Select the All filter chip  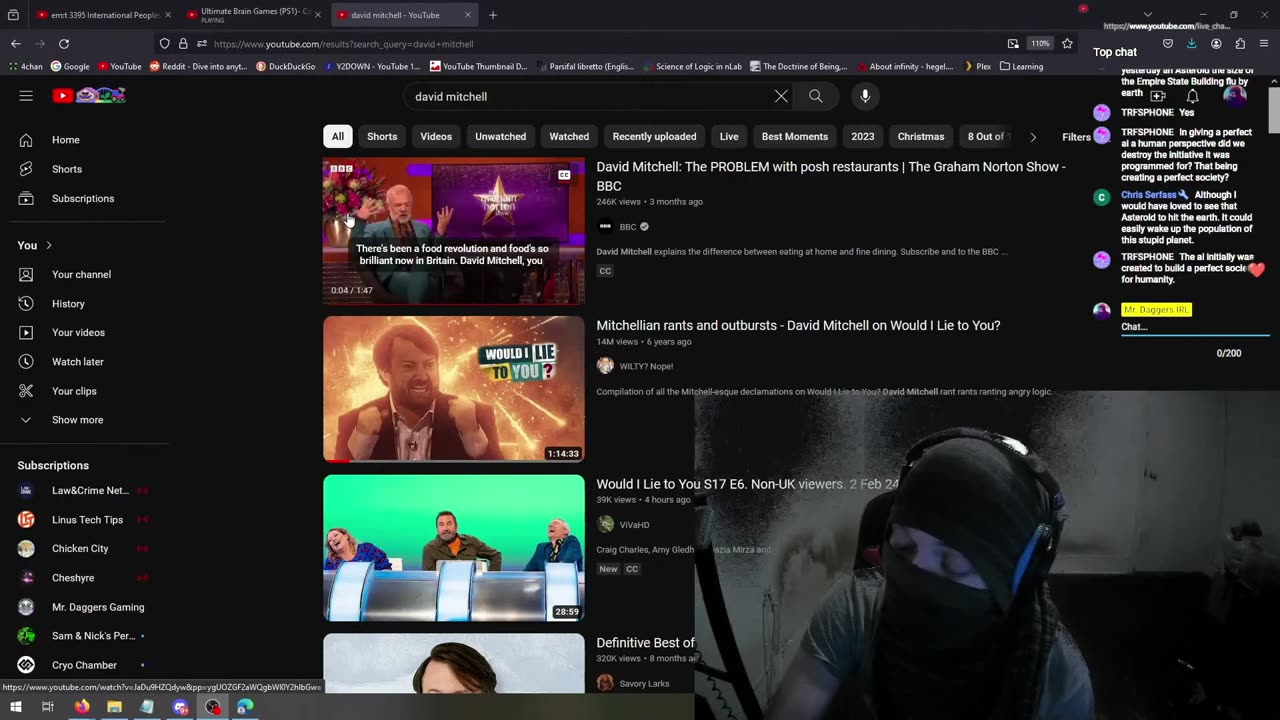pos(338,136)
